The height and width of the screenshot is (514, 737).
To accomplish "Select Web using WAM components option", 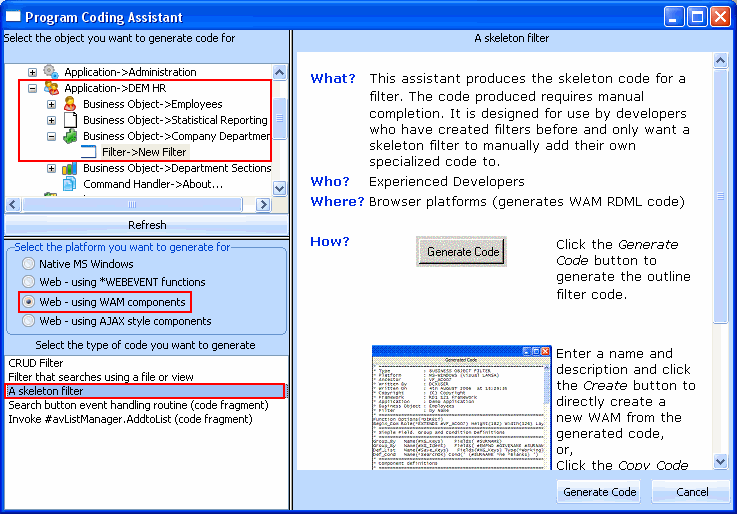I will (29, 302).
